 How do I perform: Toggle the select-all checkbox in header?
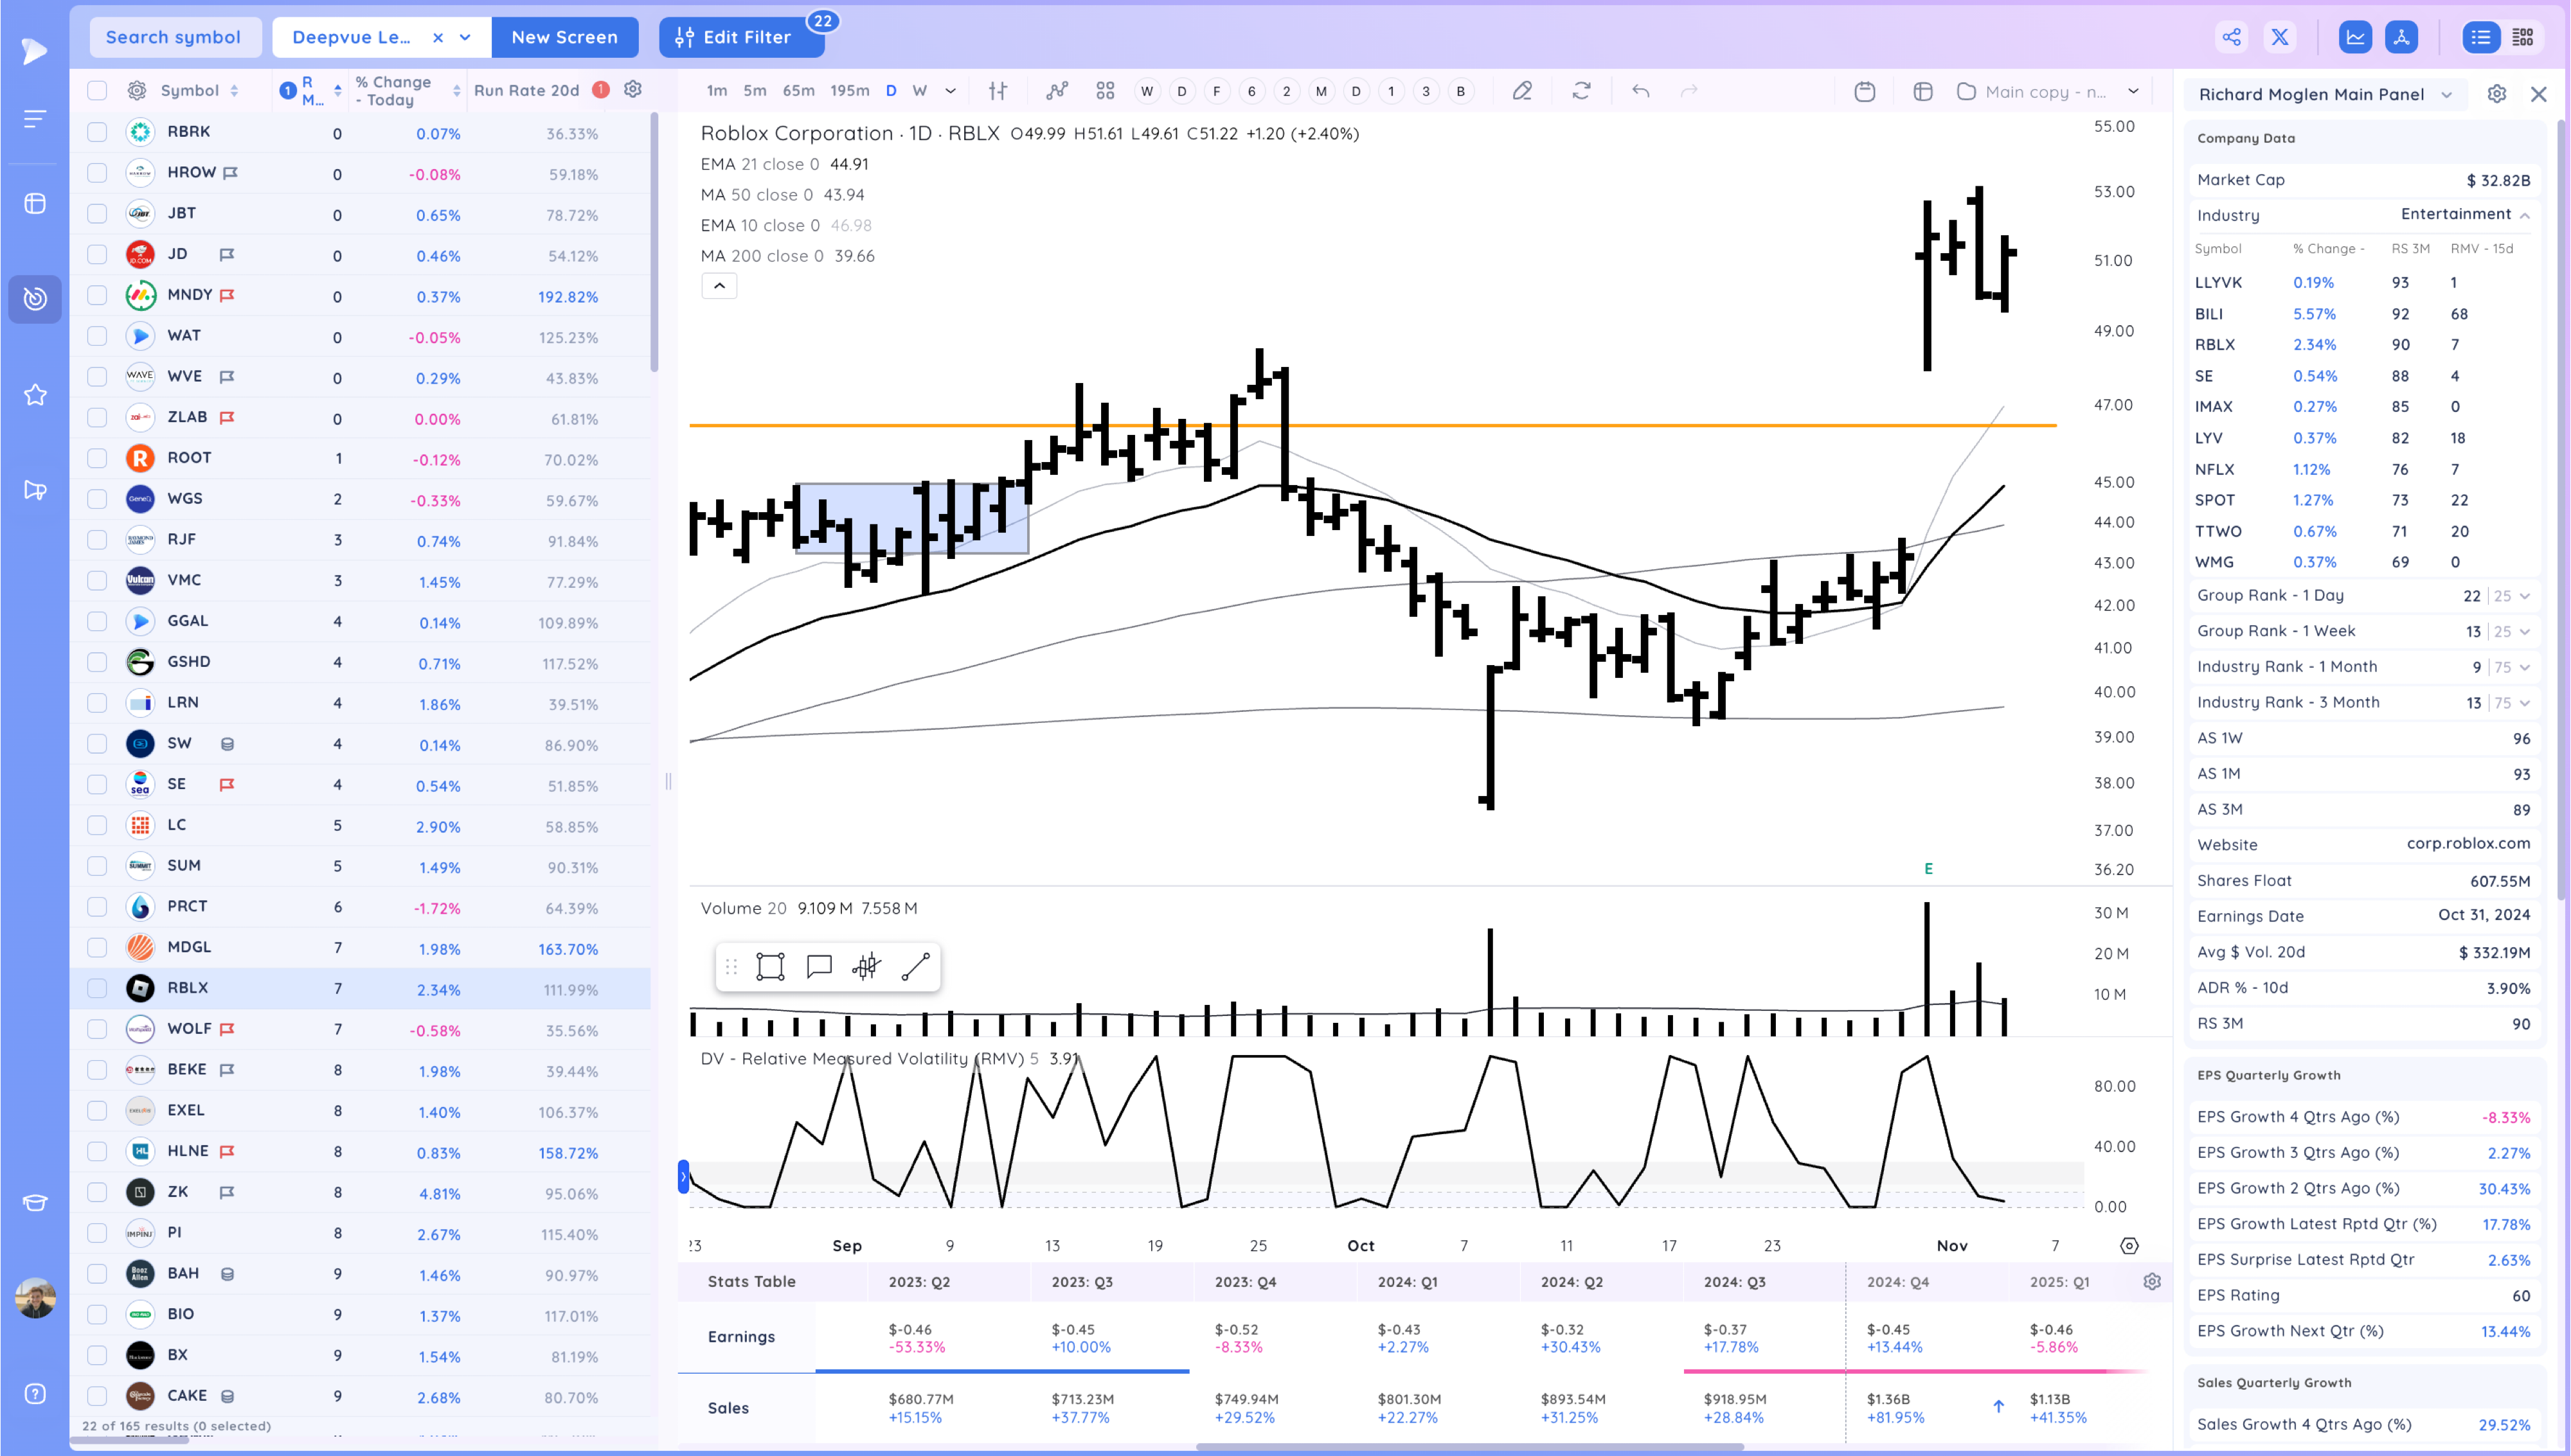[97, 90]
